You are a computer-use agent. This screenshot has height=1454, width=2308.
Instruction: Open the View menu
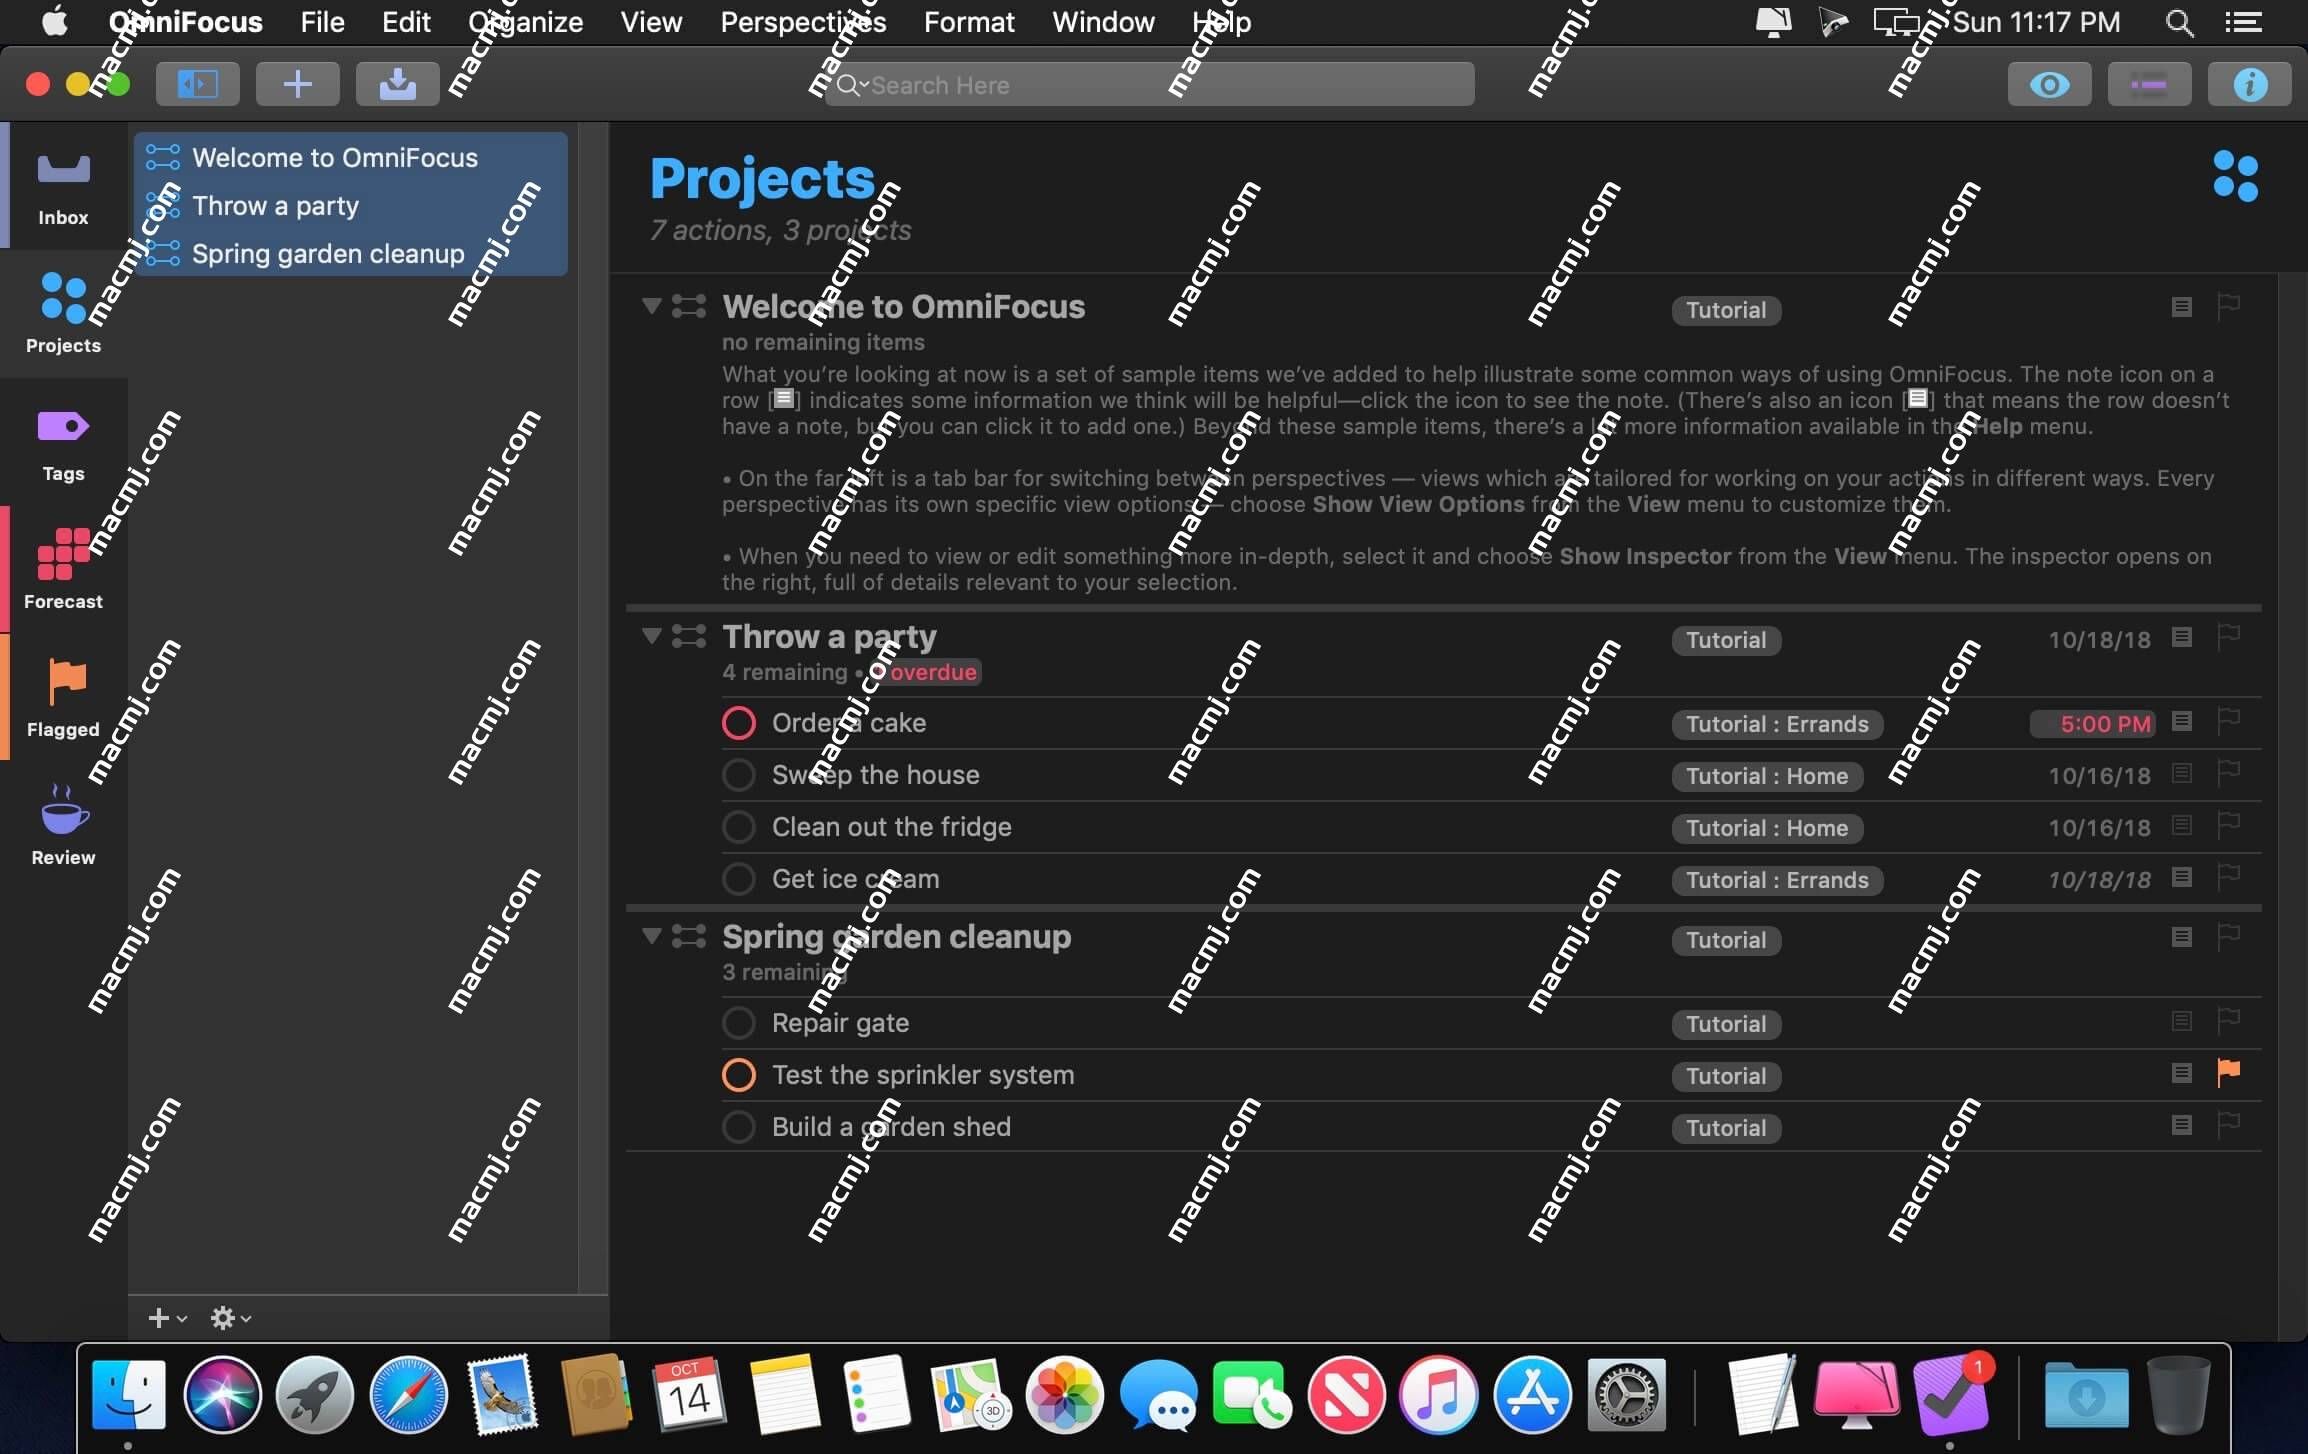[650, 22]
